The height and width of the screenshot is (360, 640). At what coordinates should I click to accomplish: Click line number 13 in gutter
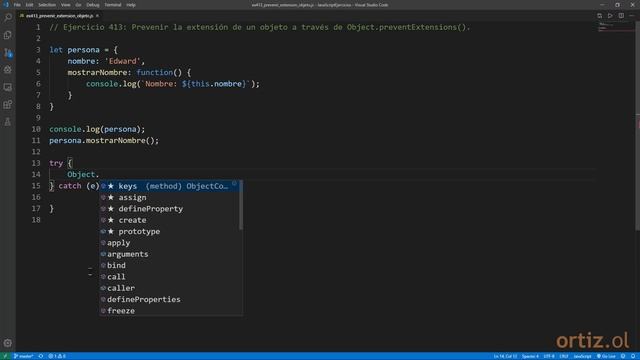coord(36,163)
